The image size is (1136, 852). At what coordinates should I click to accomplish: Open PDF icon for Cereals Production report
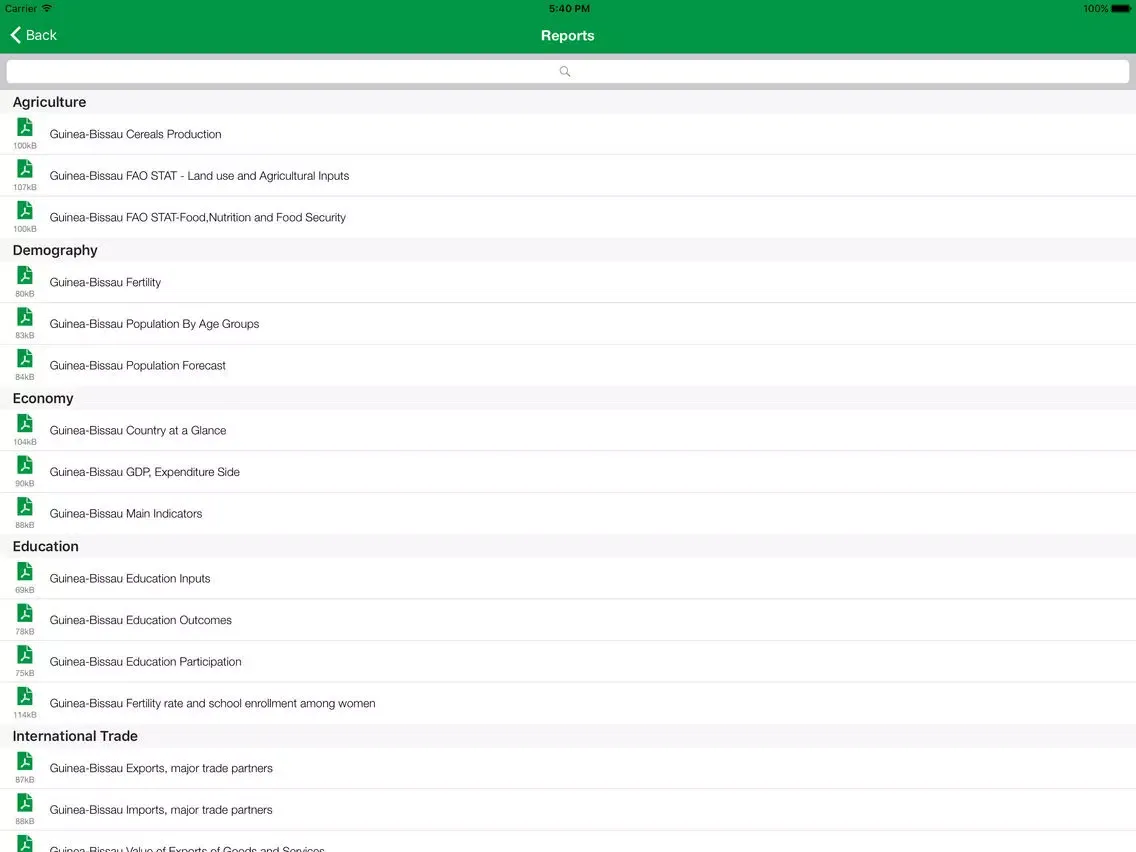(25, 128)
